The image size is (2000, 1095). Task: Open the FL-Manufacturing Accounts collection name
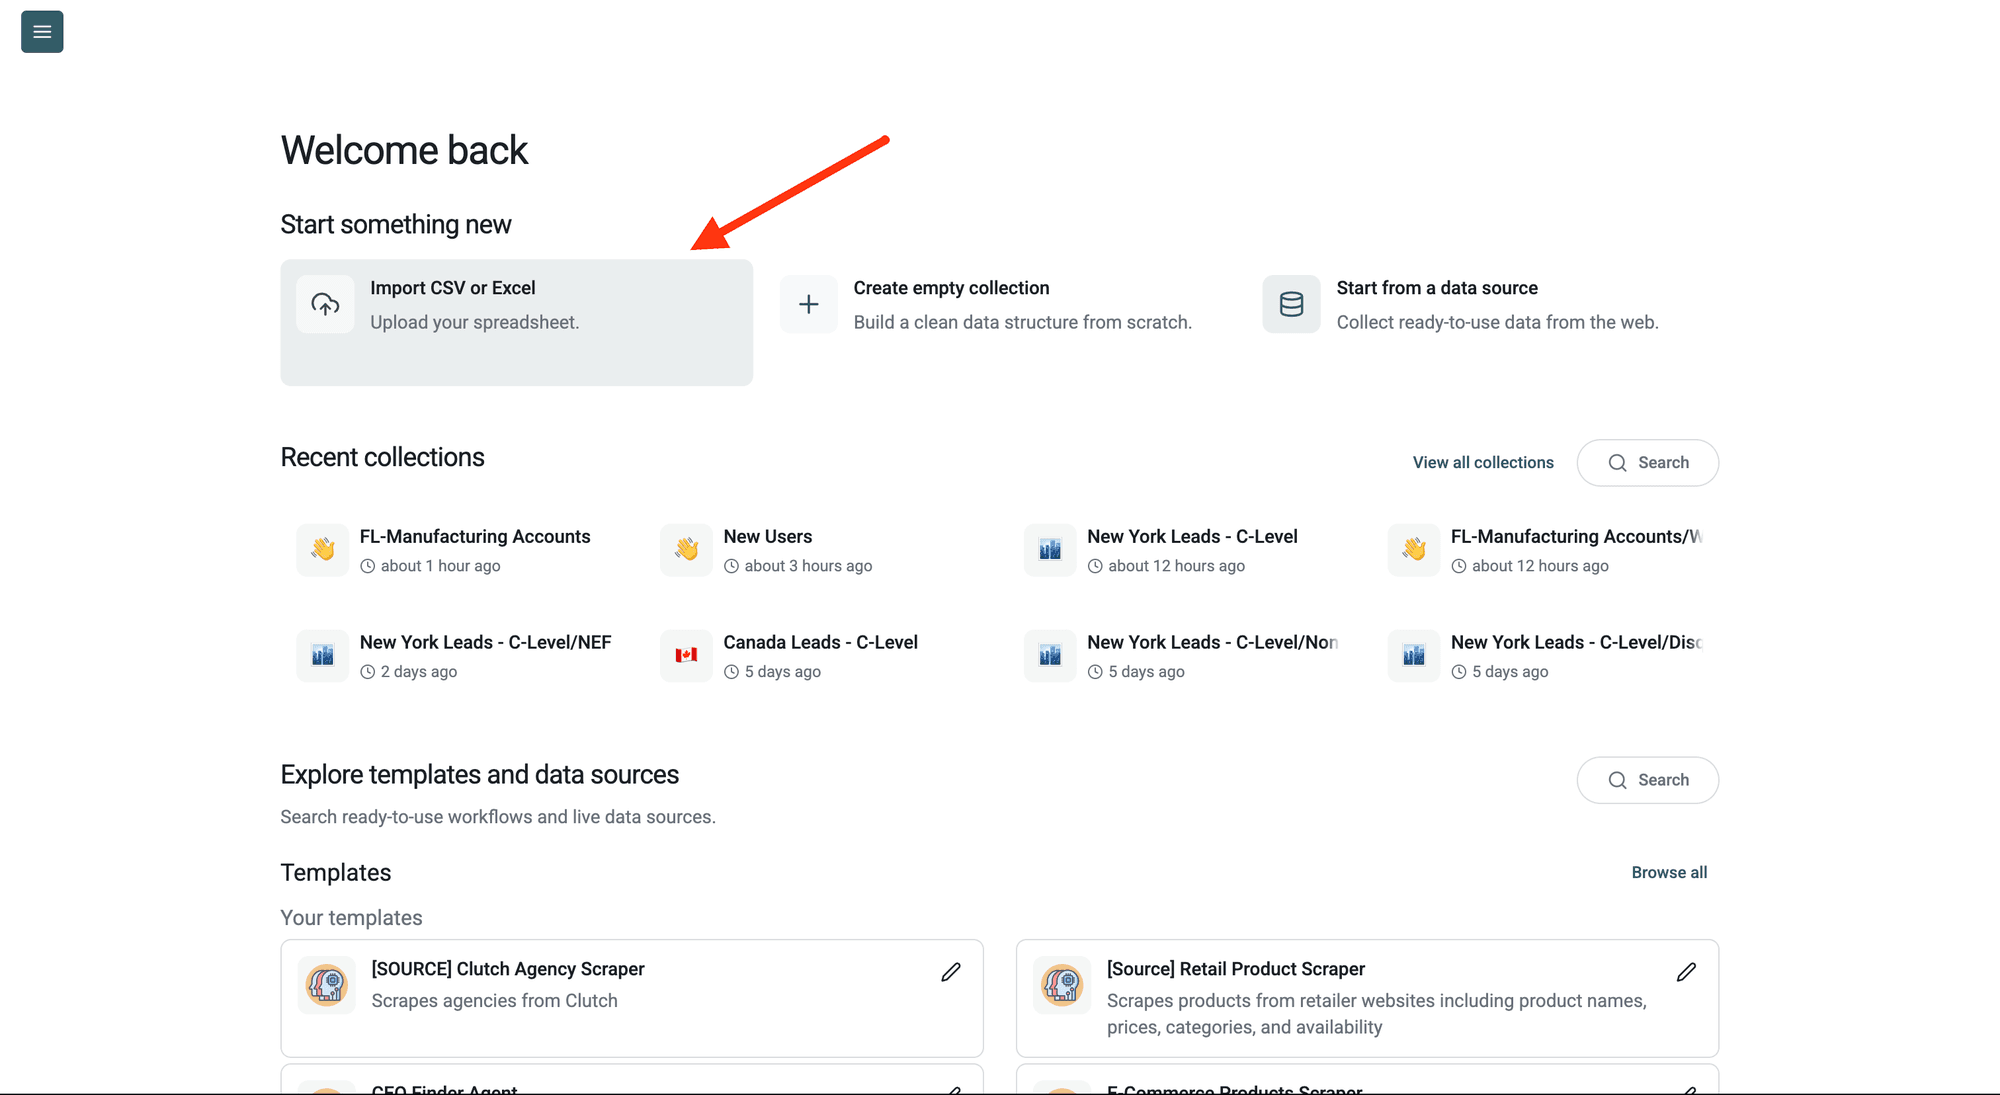click(475, 537)
